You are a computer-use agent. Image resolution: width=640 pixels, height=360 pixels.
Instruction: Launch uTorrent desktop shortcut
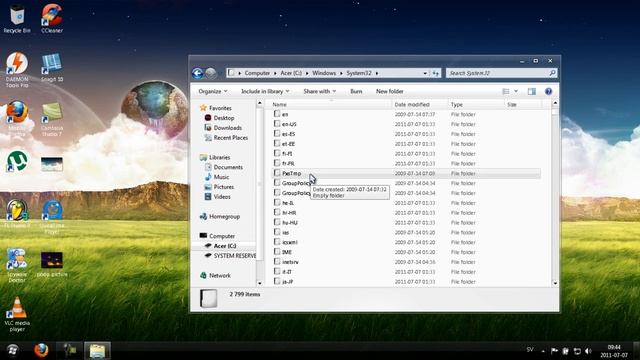[x=17, y=161]
